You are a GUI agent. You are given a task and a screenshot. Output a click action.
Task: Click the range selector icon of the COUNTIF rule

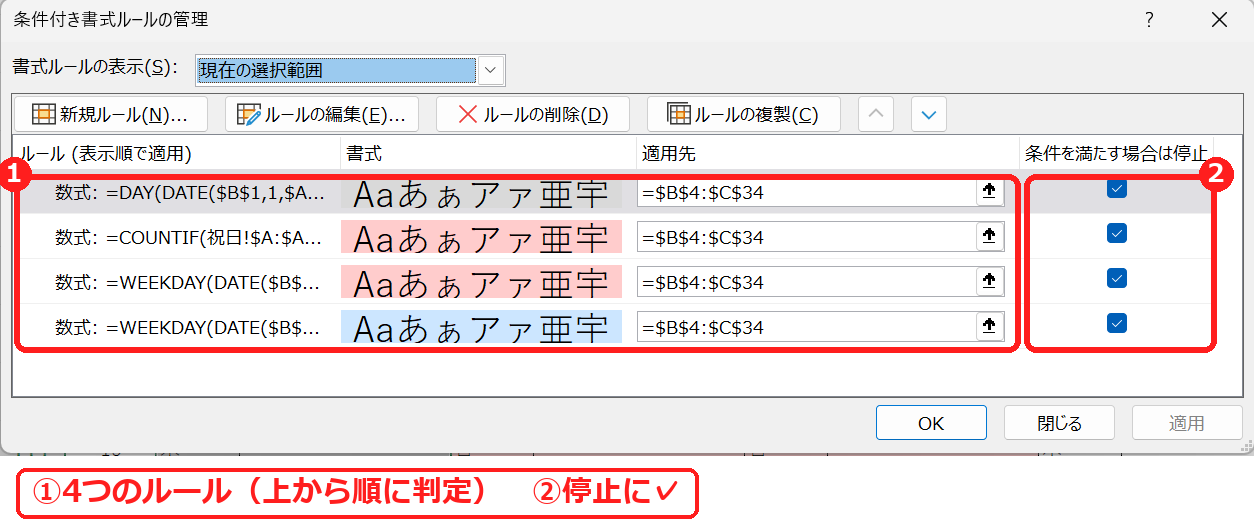point(990,237)
